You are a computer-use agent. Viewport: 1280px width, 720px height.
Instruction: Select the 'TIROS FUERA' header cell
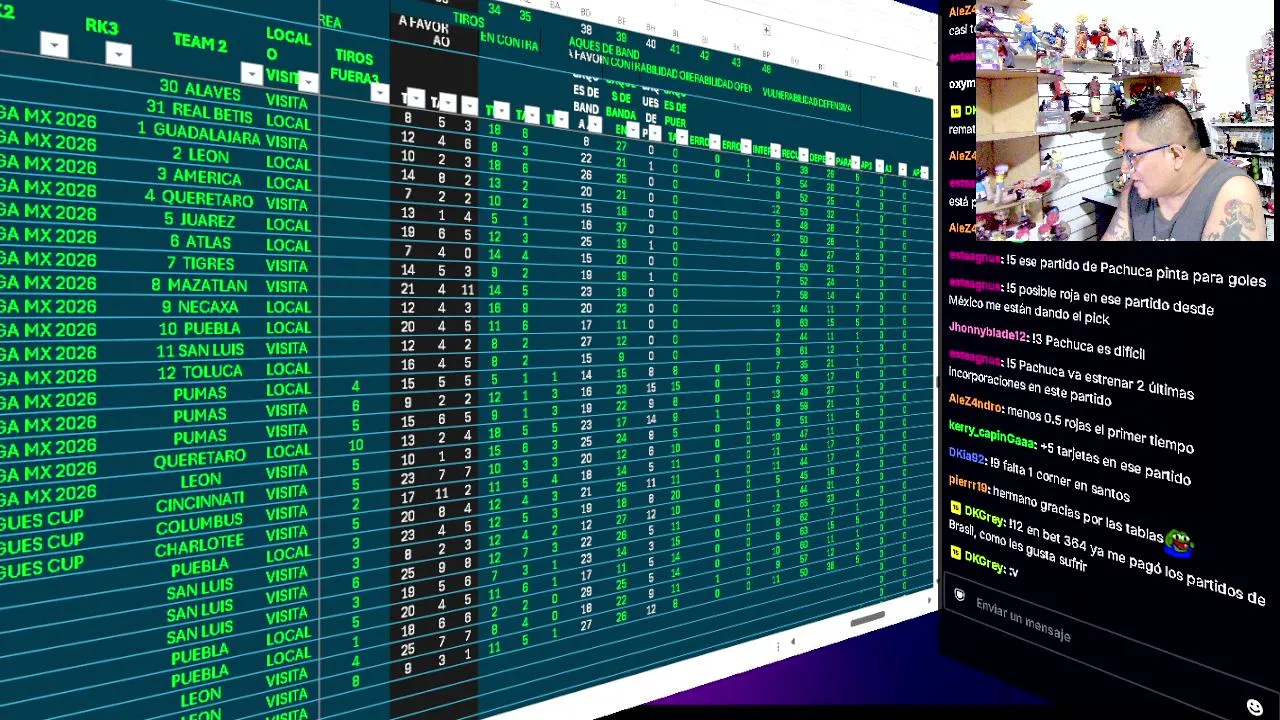click(x=355, y=67)
